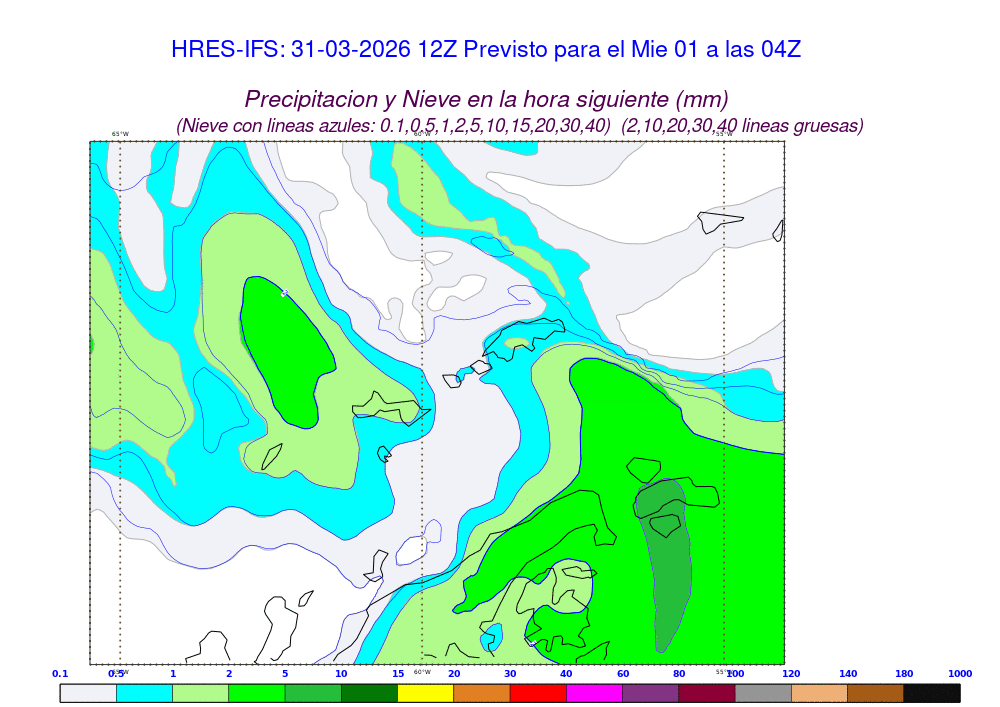Click the "Precipitacion y Nieve" subtitle

point(486,99)
